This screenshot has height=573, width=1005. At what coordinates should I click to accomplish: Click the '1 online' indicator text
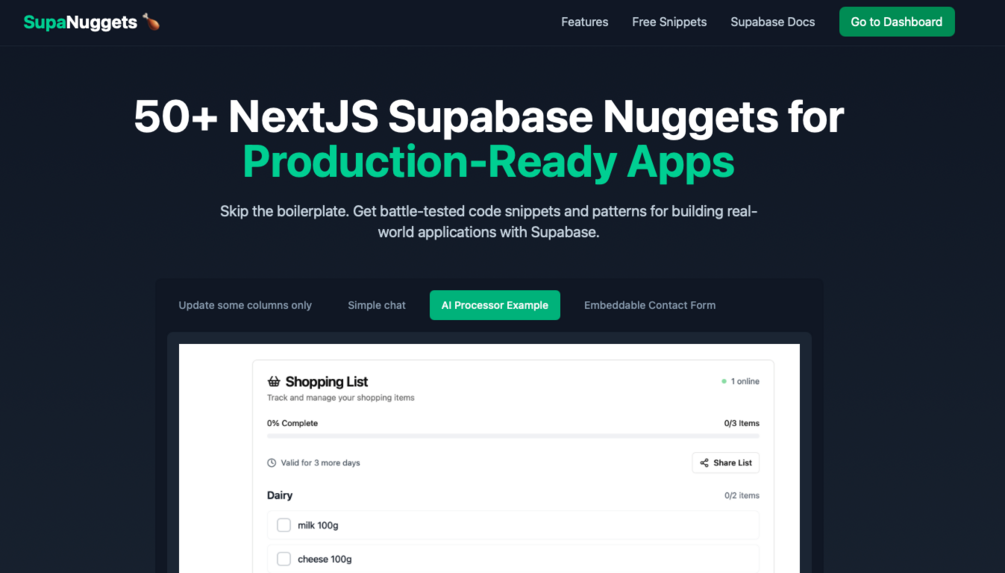coord(745,381)
